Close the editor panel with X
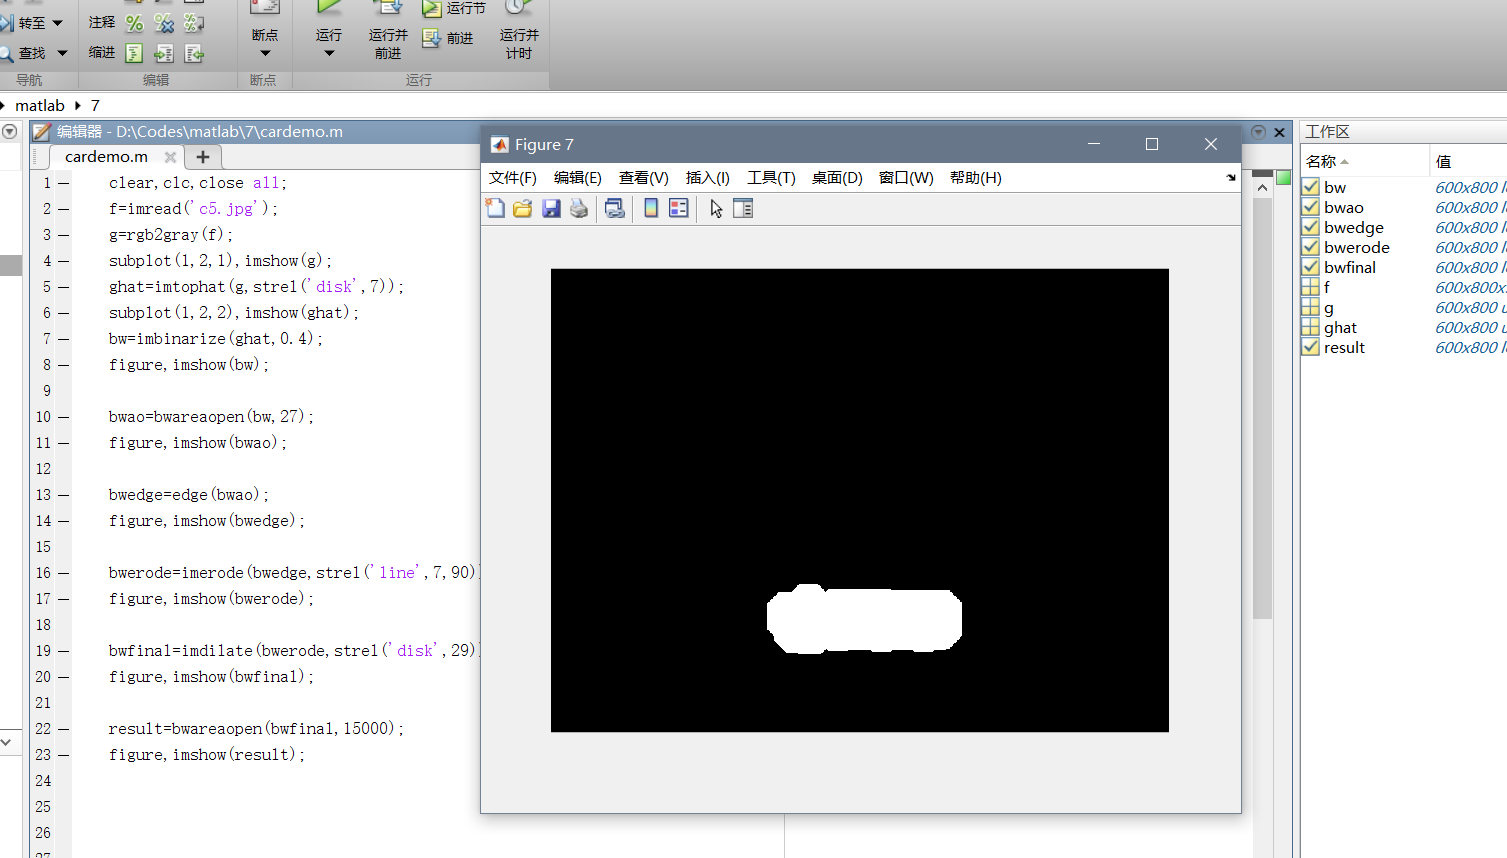This screenshot has height=858, width=1507. pyautogui.click(x=1279, y=132)
